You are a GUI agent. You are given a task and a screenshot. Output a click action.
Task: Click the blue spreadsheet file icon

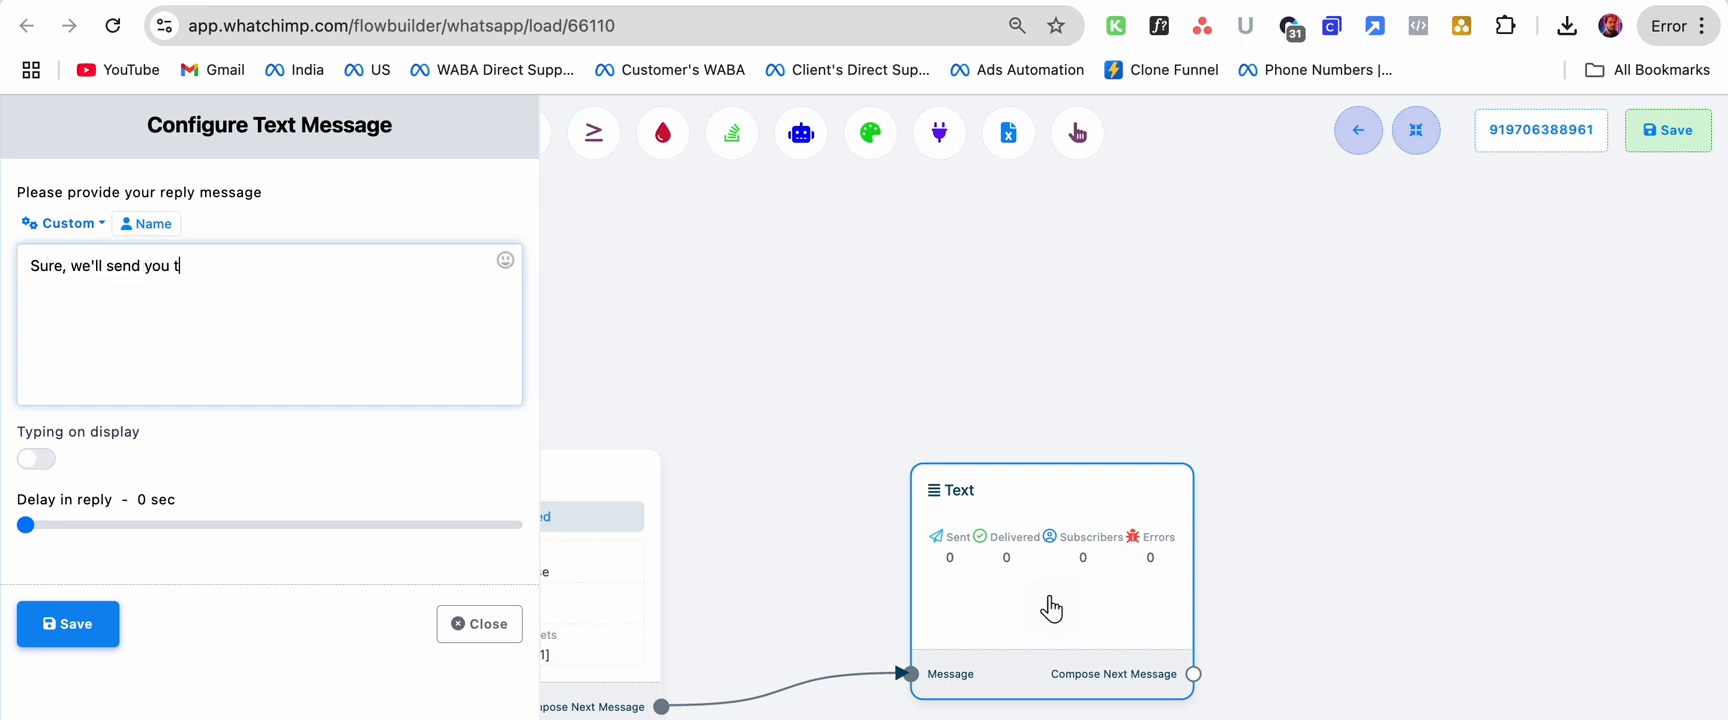click(x=1009, y=132)
